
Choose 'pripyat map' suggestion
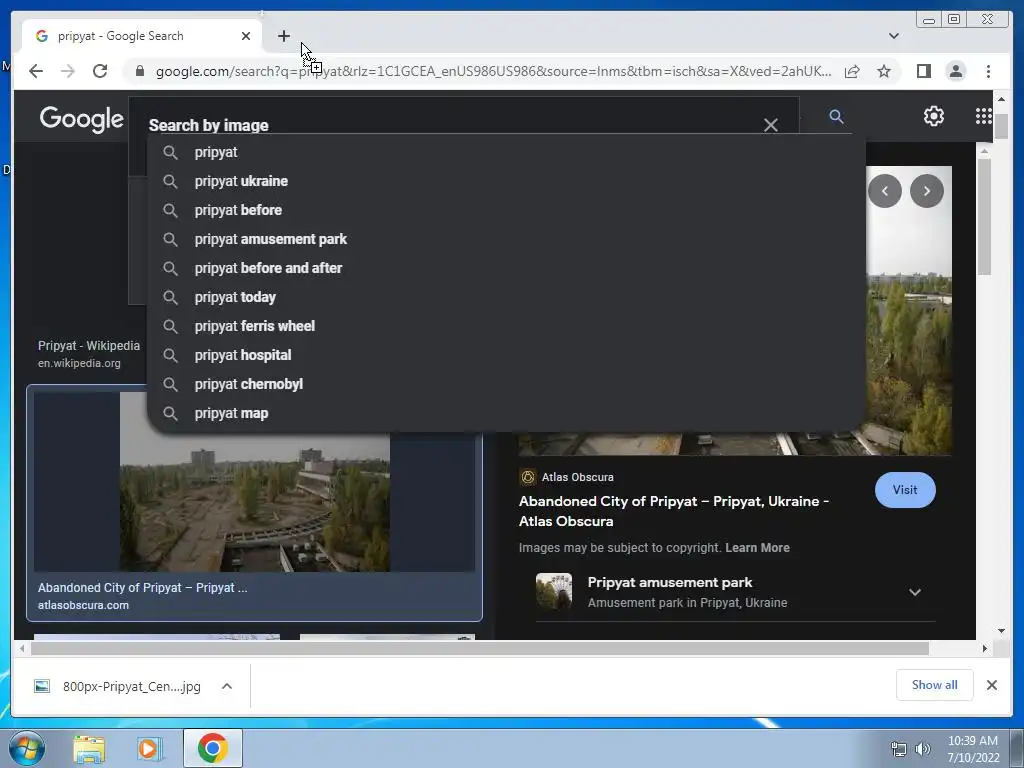click(506, 413)
